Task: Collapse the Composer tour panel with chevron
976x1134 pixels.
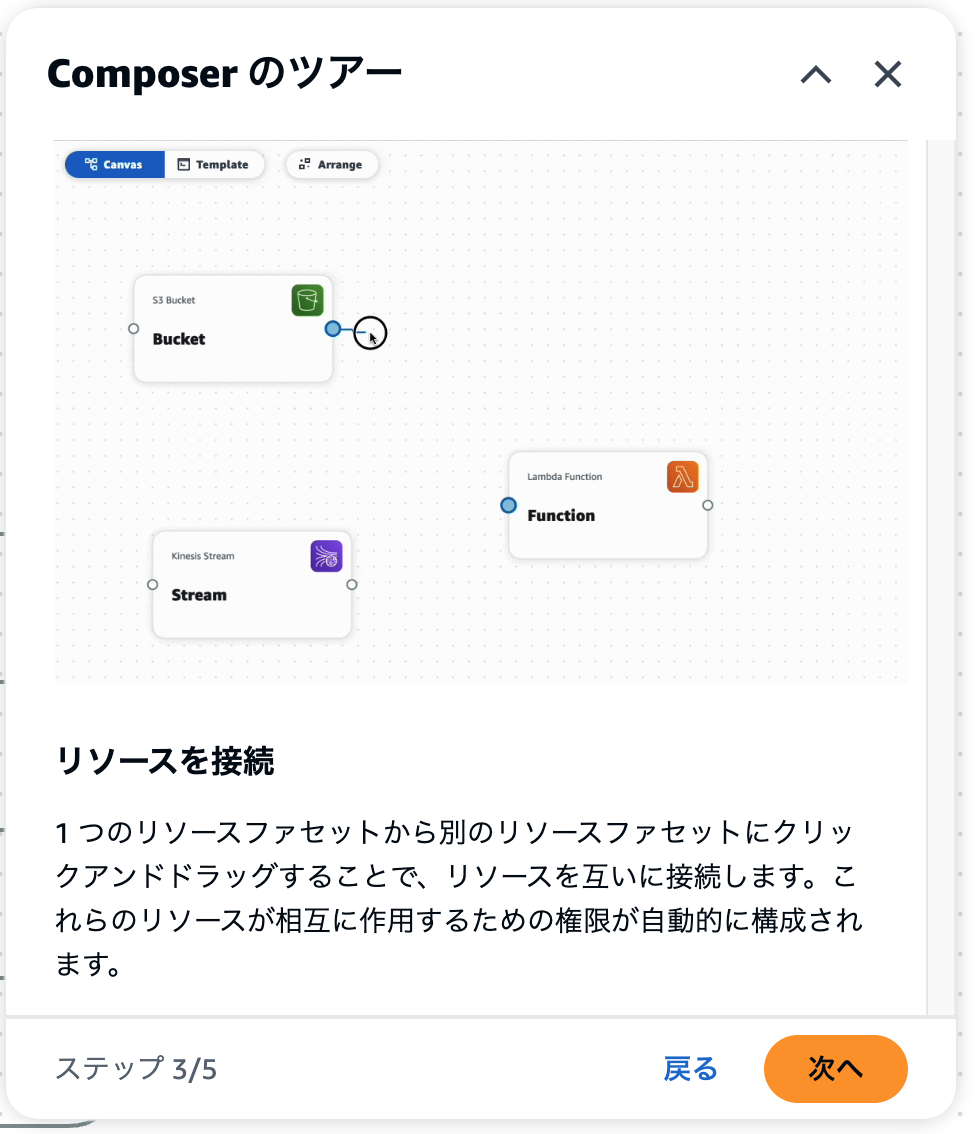Action: pos(816,74)
